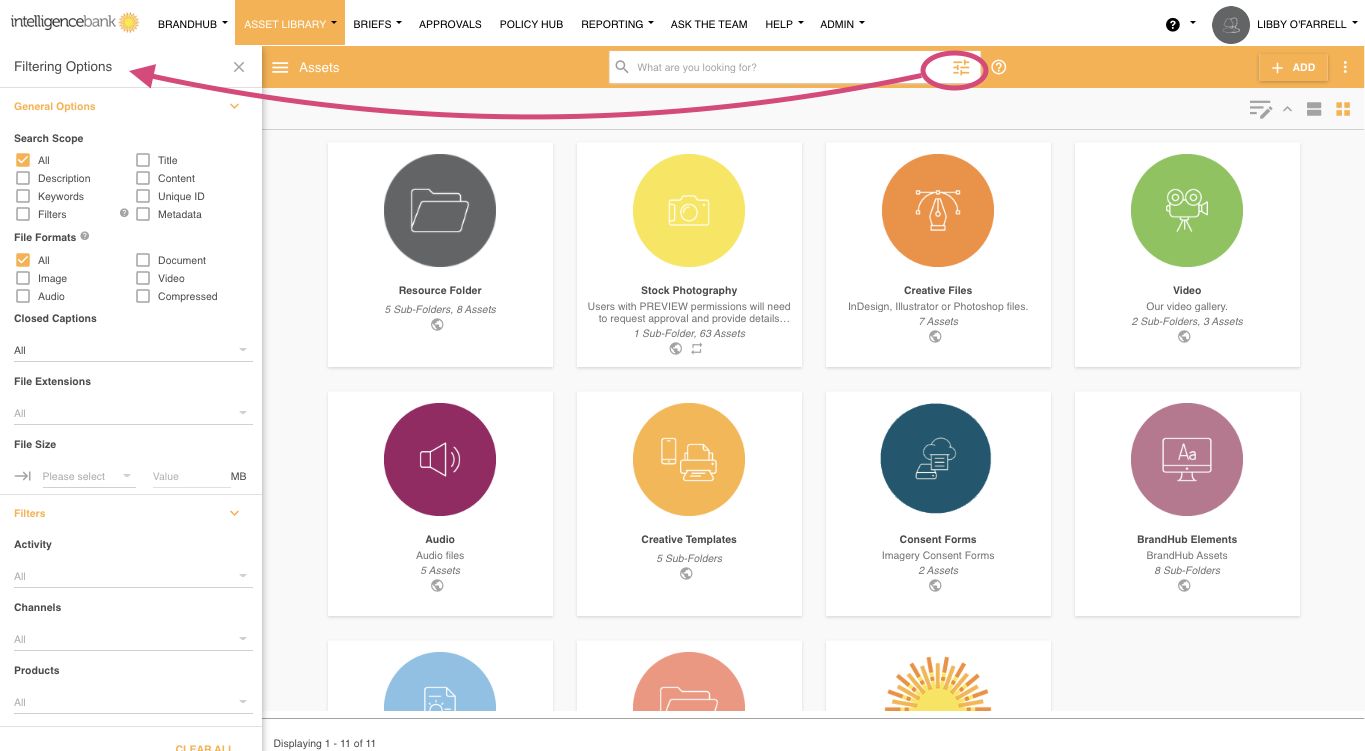Open the Asset Library menu

click(289, 24)
